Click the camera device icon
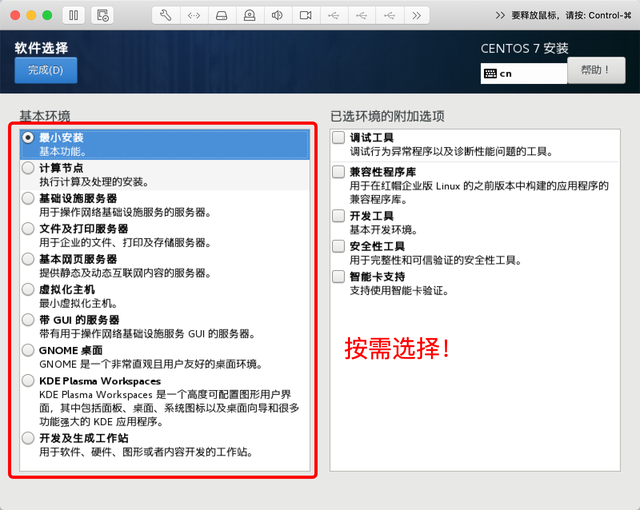Image resolution: width=640 pixels, height=510 pixels. click(305, 16)
